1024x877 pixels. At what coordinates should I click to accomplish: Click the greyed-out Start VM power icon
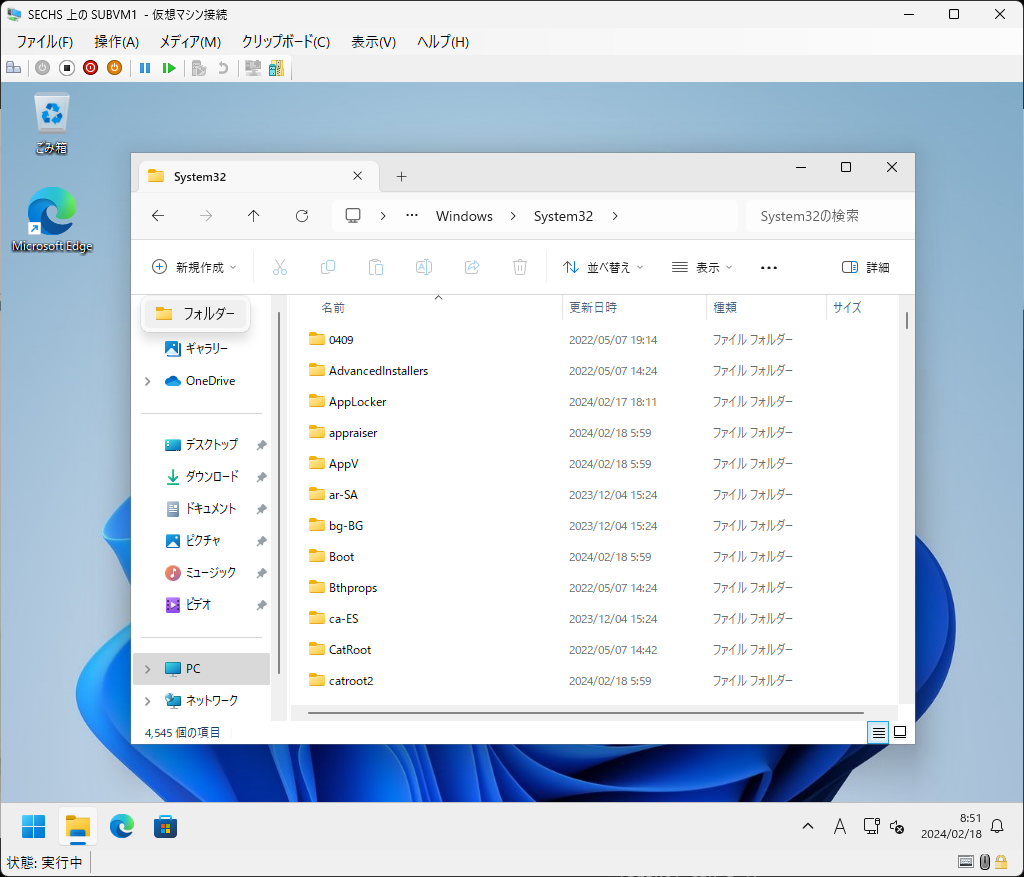click(42, 68)
